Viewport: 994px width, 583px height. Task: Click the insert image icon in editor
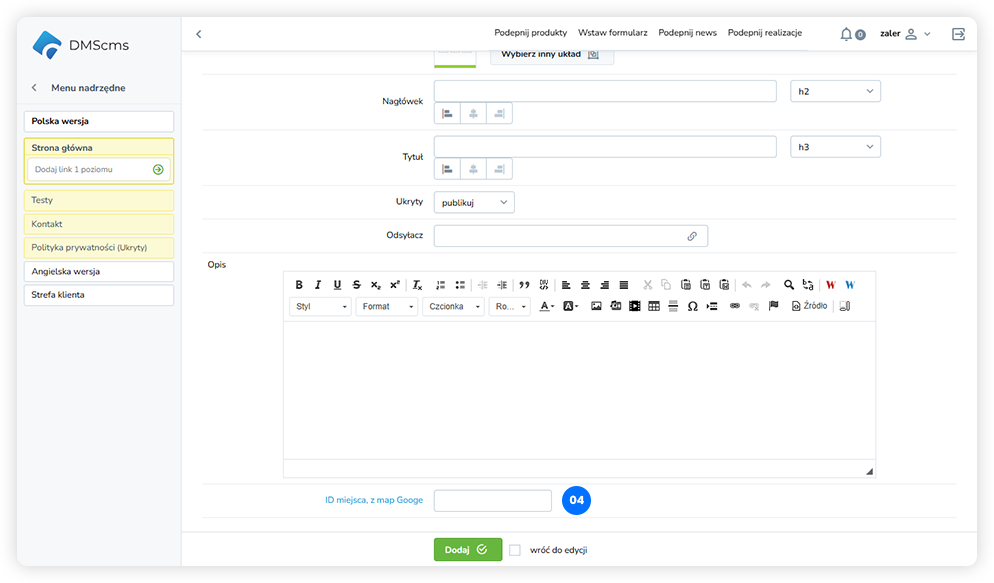coord(597,306)
